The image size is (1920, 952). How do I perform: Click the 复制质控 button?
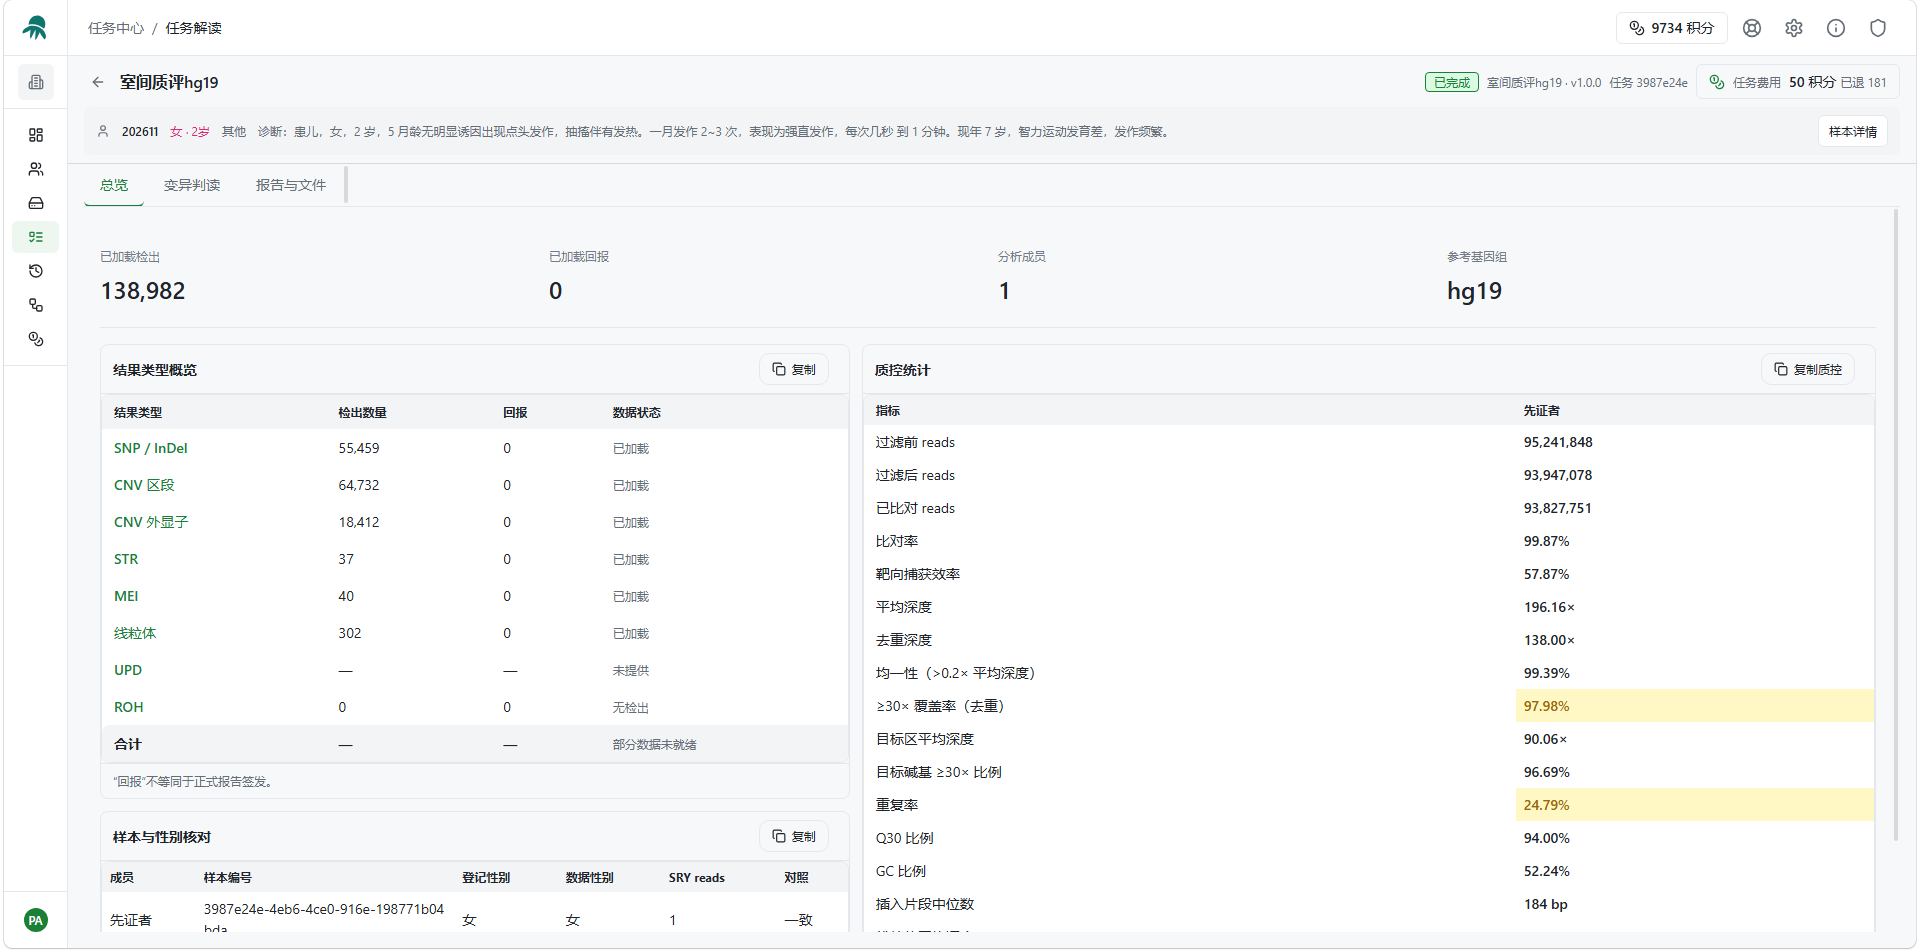click(x=1808, y=369)
